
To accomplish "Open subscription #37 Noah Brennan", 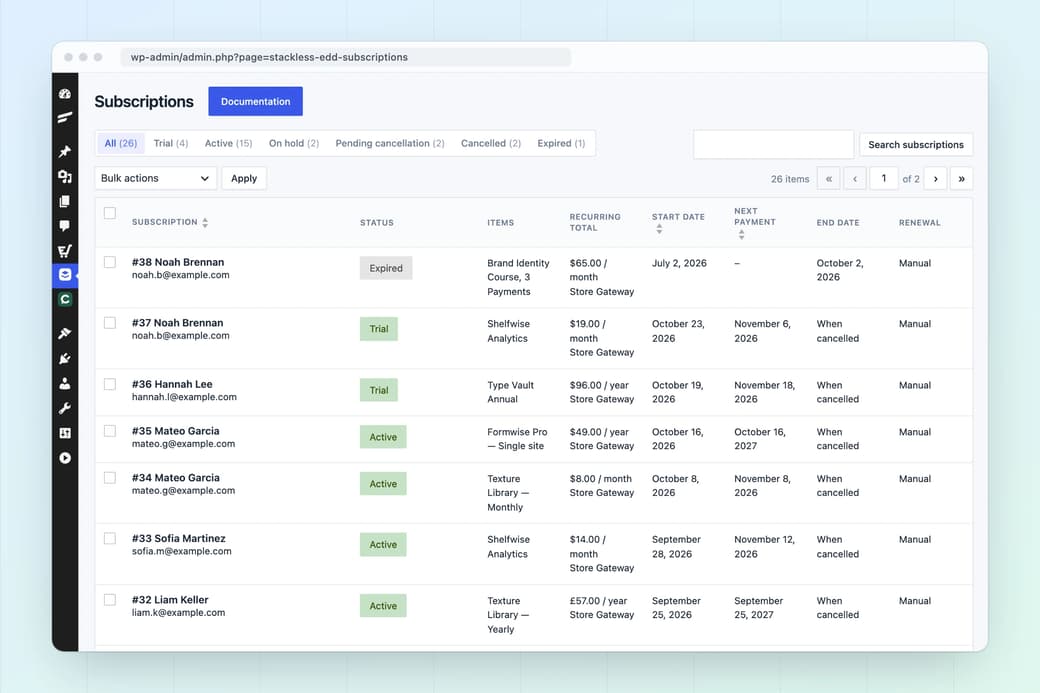I will point(177,323).
